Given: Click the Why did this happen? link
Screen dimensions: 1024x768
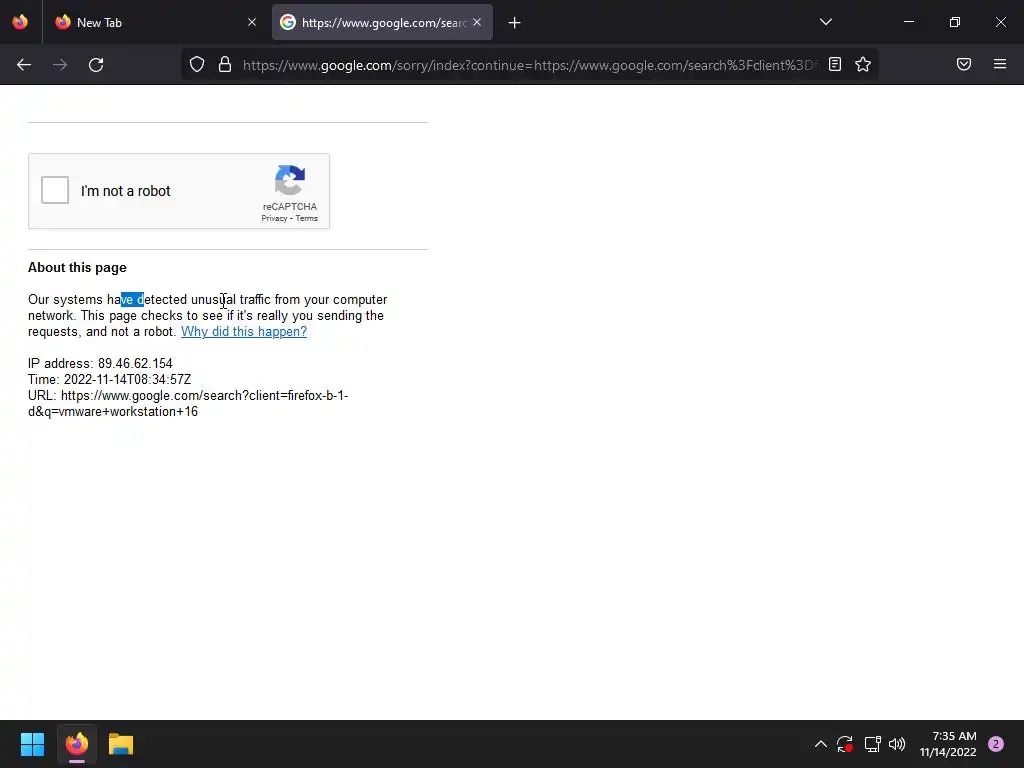Looking at the screenshot, I should coord(244,332).
